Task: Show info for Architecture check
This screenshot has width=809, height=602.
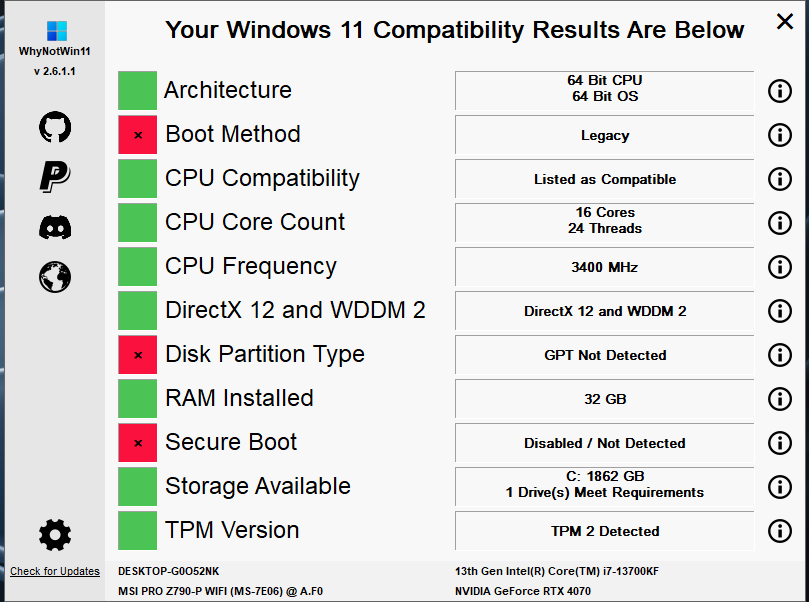Action: click(x=780, y=91)
